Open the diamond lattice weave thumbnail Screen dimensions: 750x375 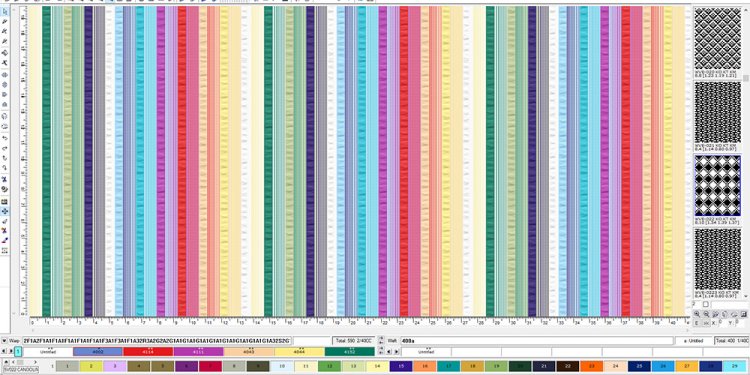tap(717, 38)
